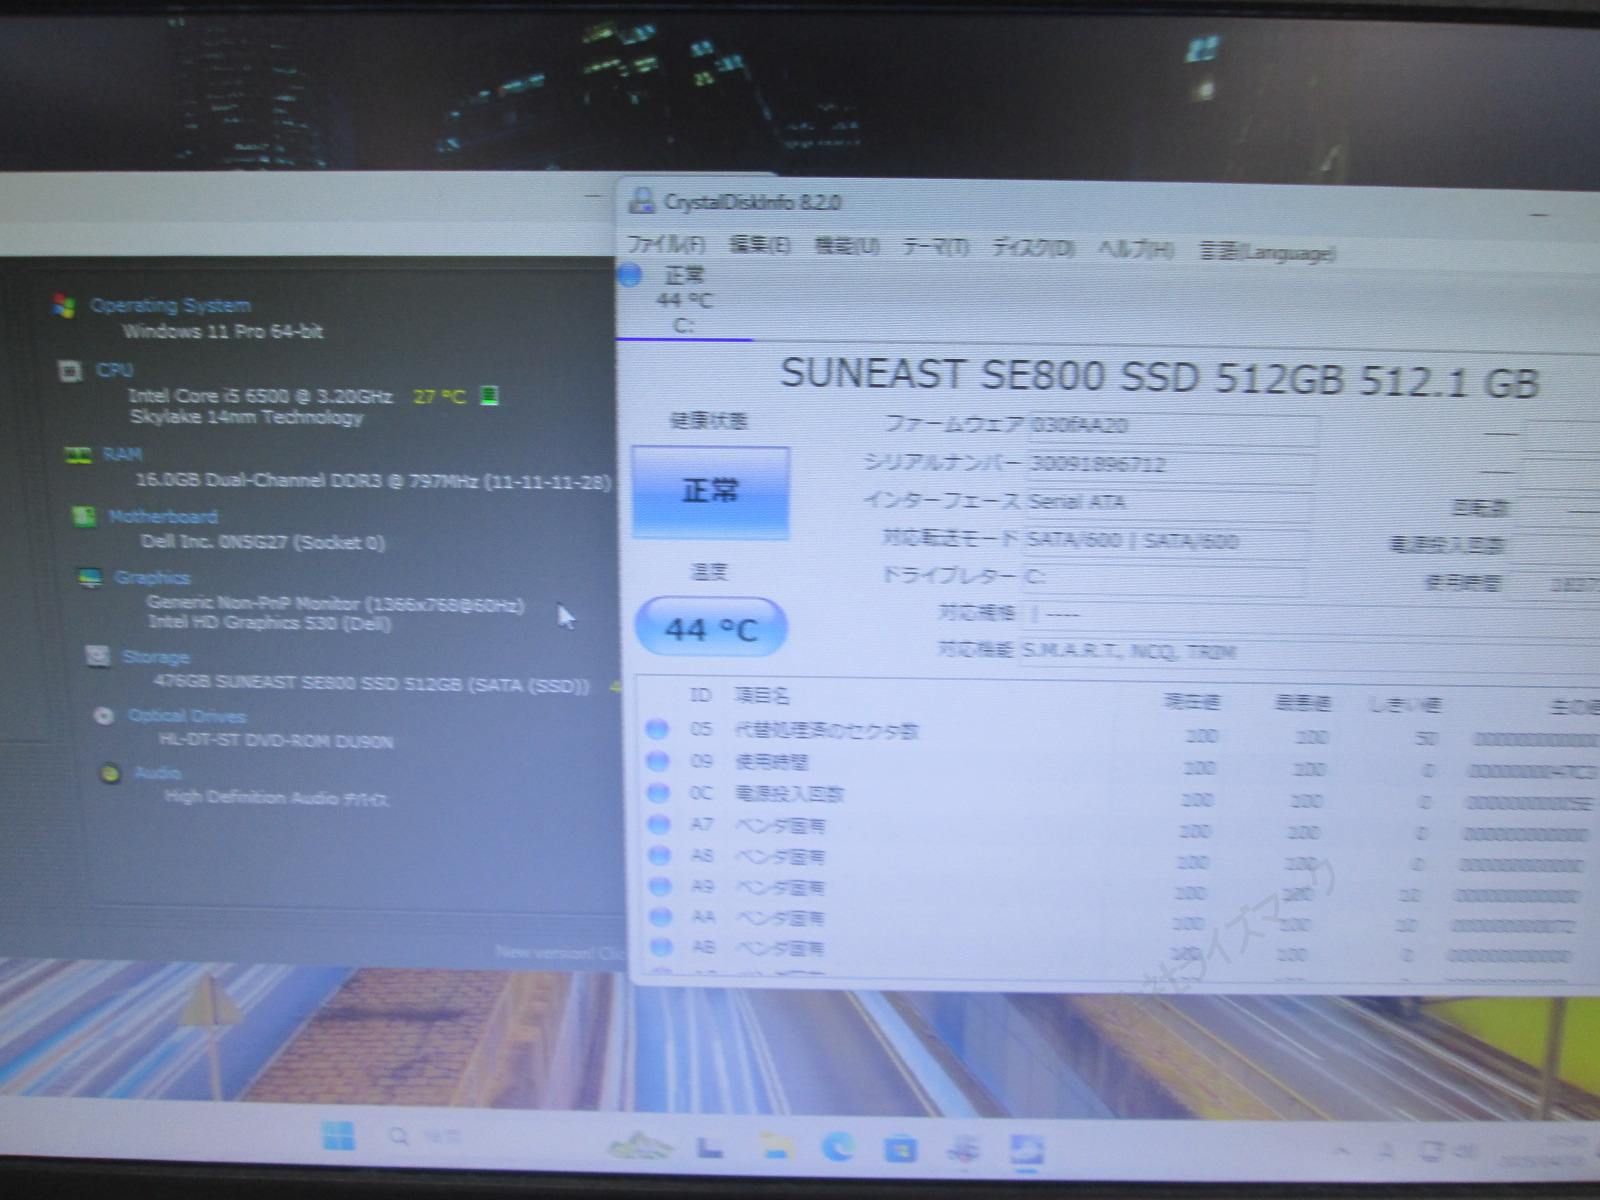Click the blue status circle of SMART row 0C
Image resolution: width=1600 pixels, height=1200 pixels.
tap(657, 793)
